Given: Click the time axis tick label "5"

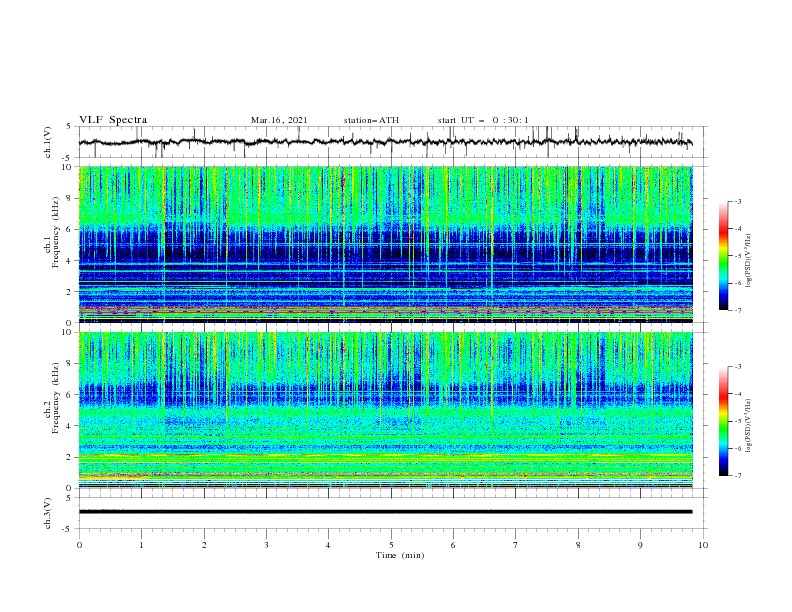Looking at the screenshot, I should tap(391, 545).
